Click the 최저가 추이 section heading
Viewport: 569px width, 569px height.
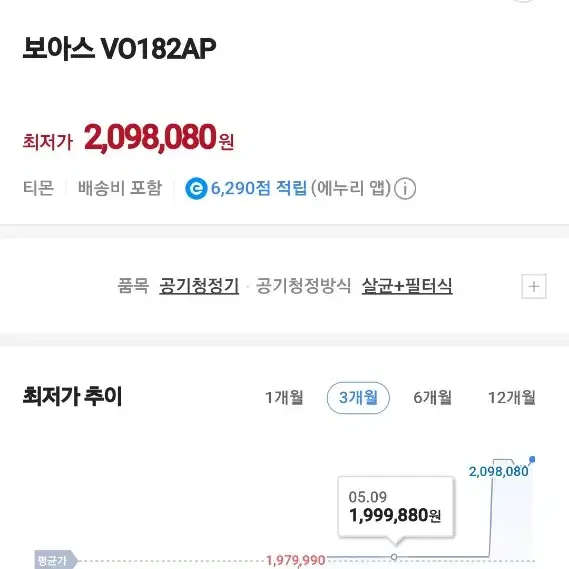73,397
